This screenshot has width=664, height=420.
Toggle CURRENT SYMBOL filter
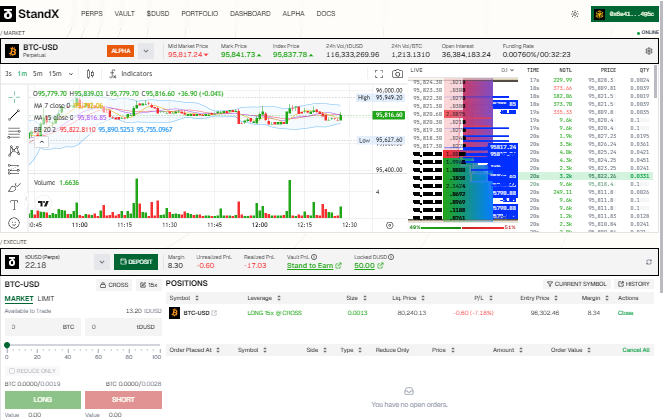pyautogui.click(x=576, y=284)
